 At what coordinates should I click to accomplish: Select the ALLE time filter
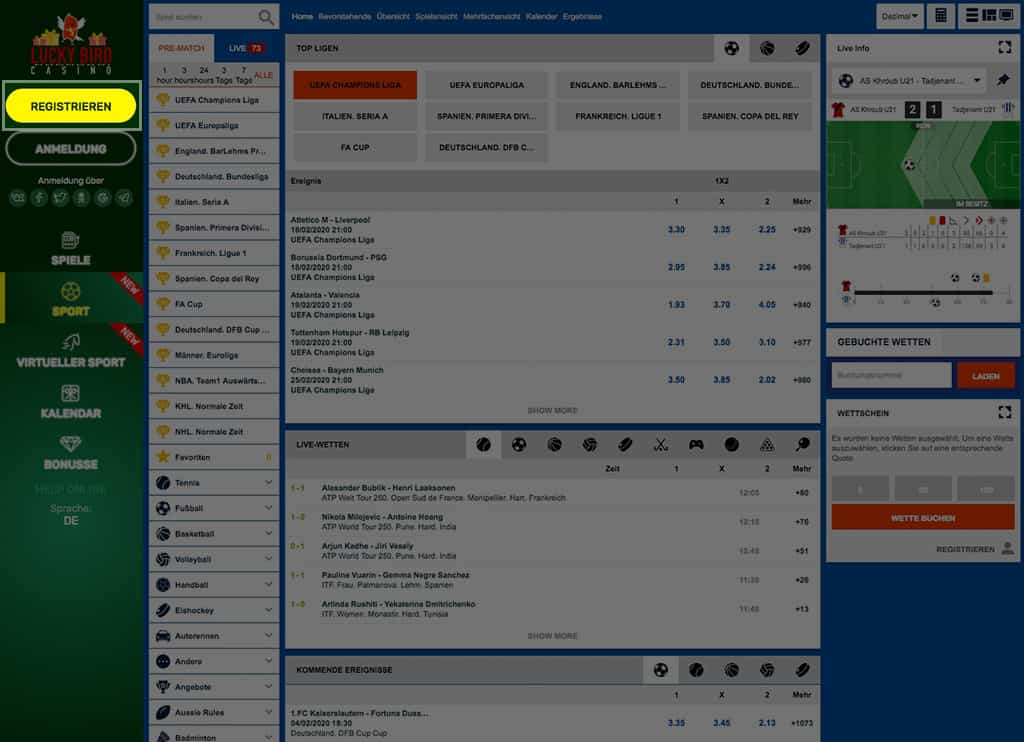pyautogui.click(x=264, y=75)
